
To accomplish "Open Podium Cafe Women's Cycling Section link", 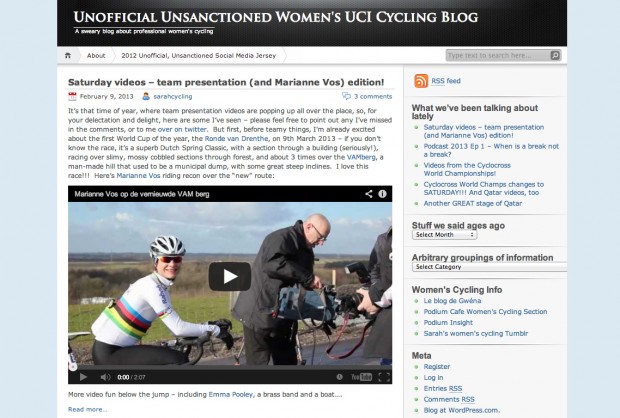I will tap(485, 312).
